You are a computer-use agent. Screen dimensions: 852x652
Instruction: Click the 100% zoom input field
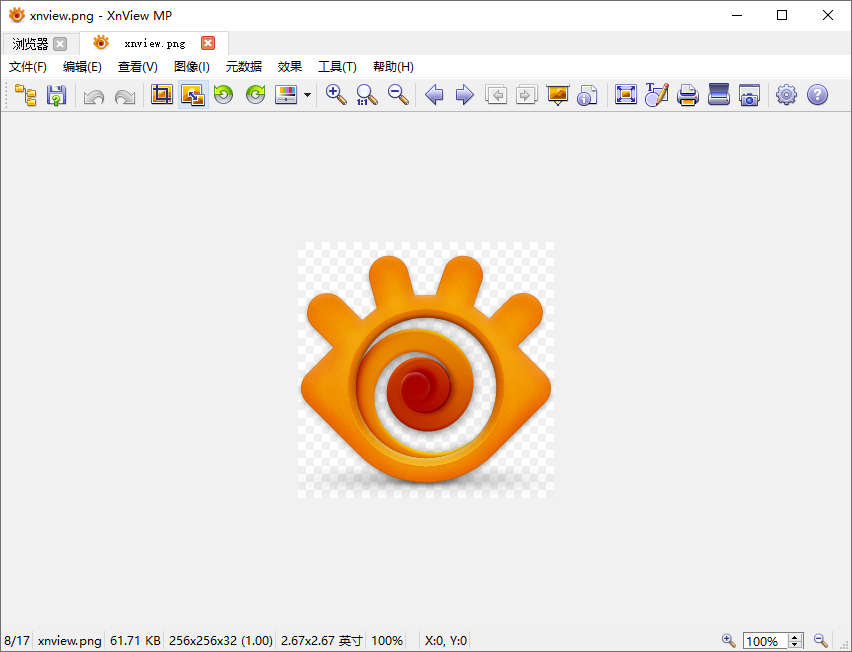766,641
